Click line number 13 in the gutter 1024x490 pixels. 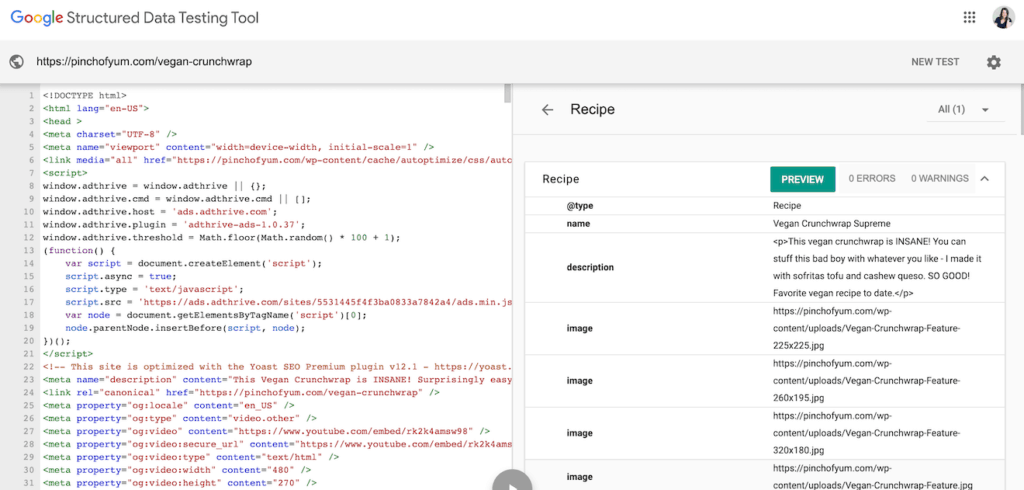pos(29,250)
